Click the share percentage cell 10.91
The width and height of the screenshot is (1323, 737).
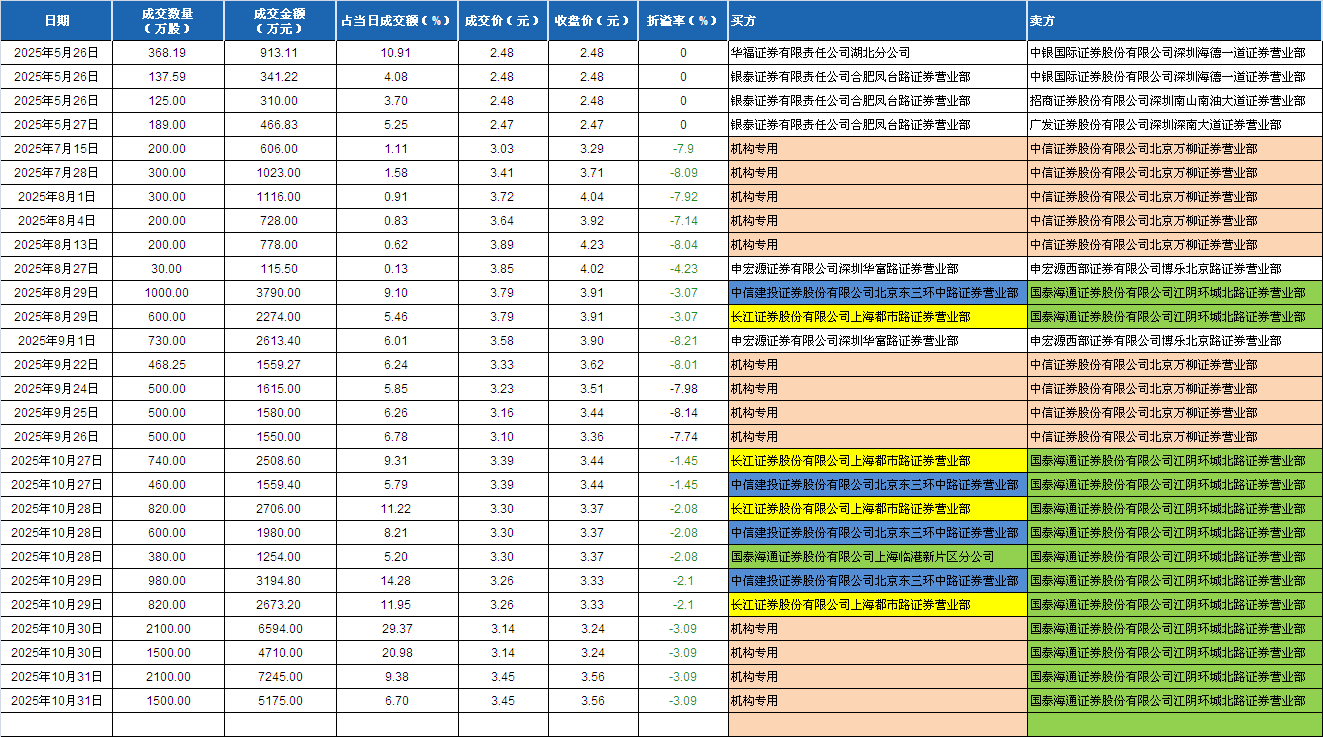pyautogui.click(x=397, y=52)
